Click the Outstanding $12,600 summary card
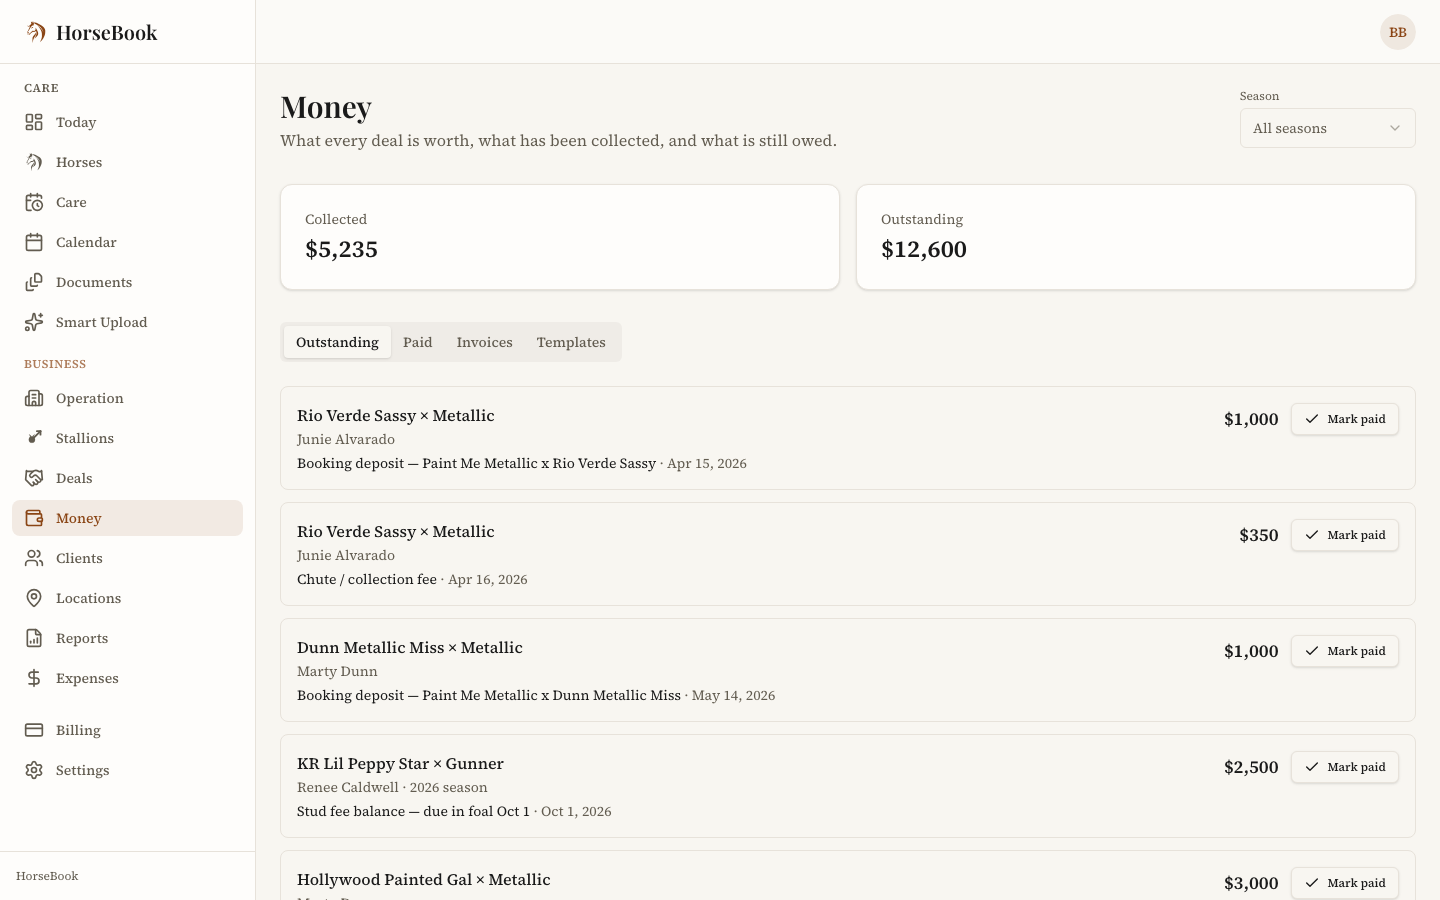 [x=1136, y=237]
